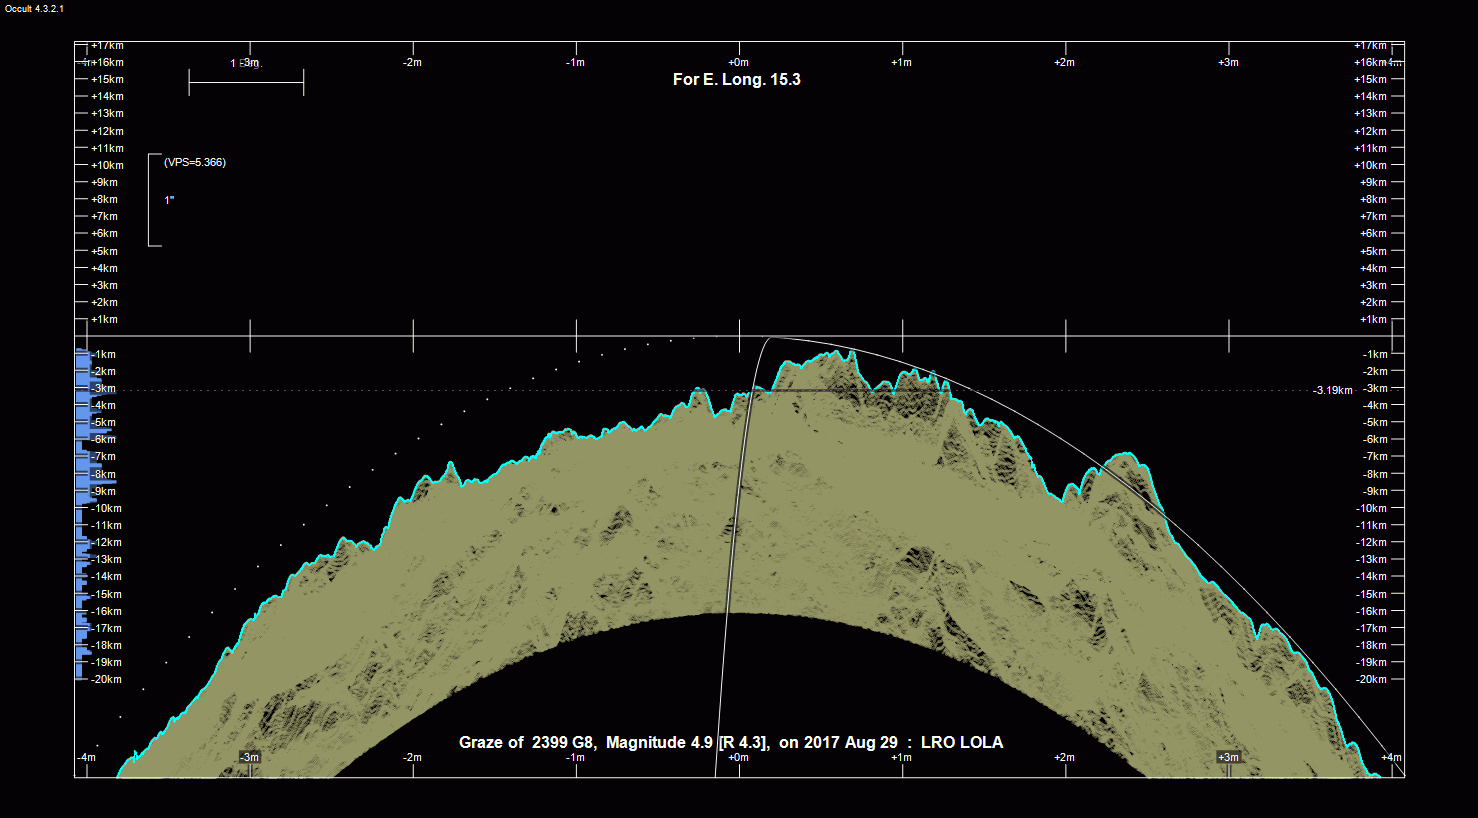Click the '-12km' label on right axis
This screenshot has height=818, width=1478.
(x=1371, y=542)
